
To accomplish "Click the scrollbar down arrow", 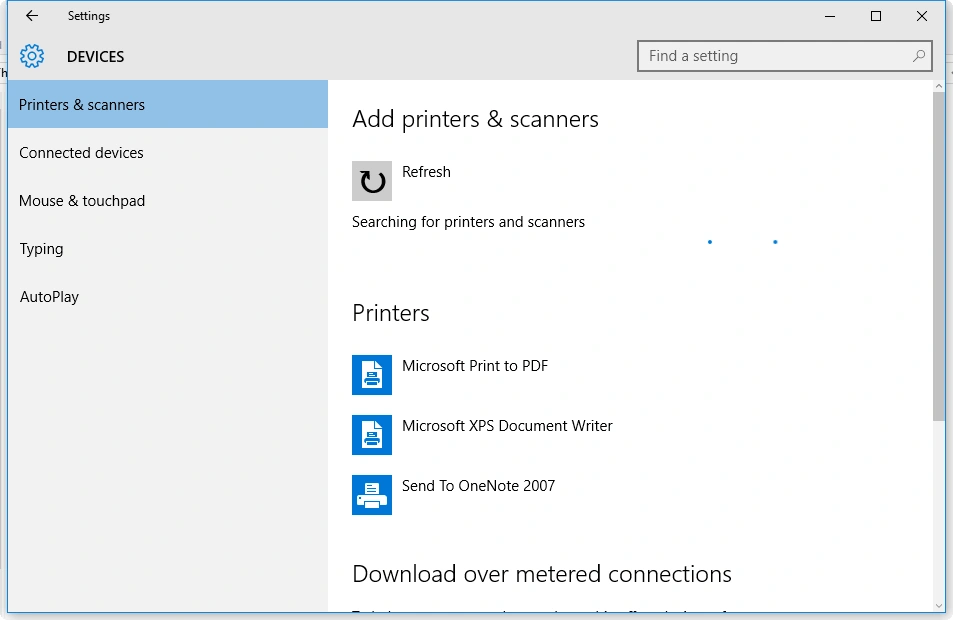I will [x=938, y=605].
